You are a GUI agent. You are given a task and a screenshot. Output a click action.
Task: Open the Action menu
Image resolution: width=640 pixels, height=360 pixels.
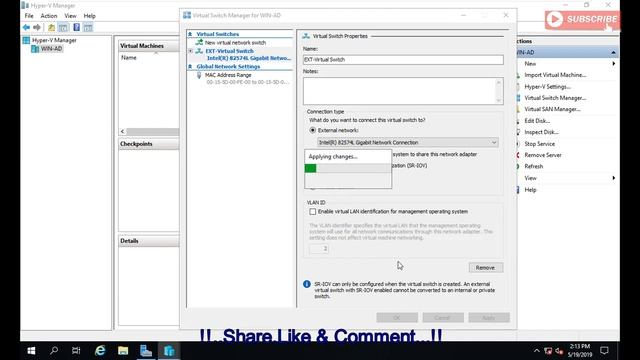[49, 16]
